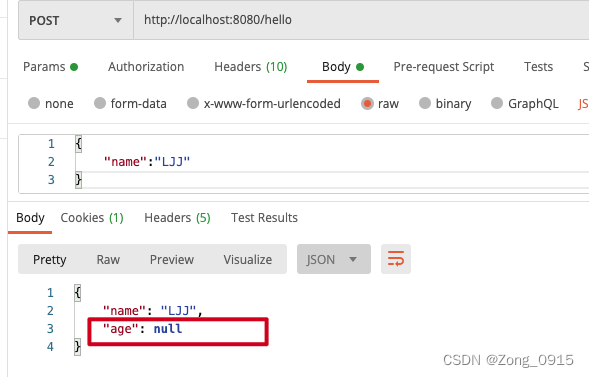Screen dimensions: 589x377
Task: Switch to the Tests tab
Action: [x=538, y=67]
